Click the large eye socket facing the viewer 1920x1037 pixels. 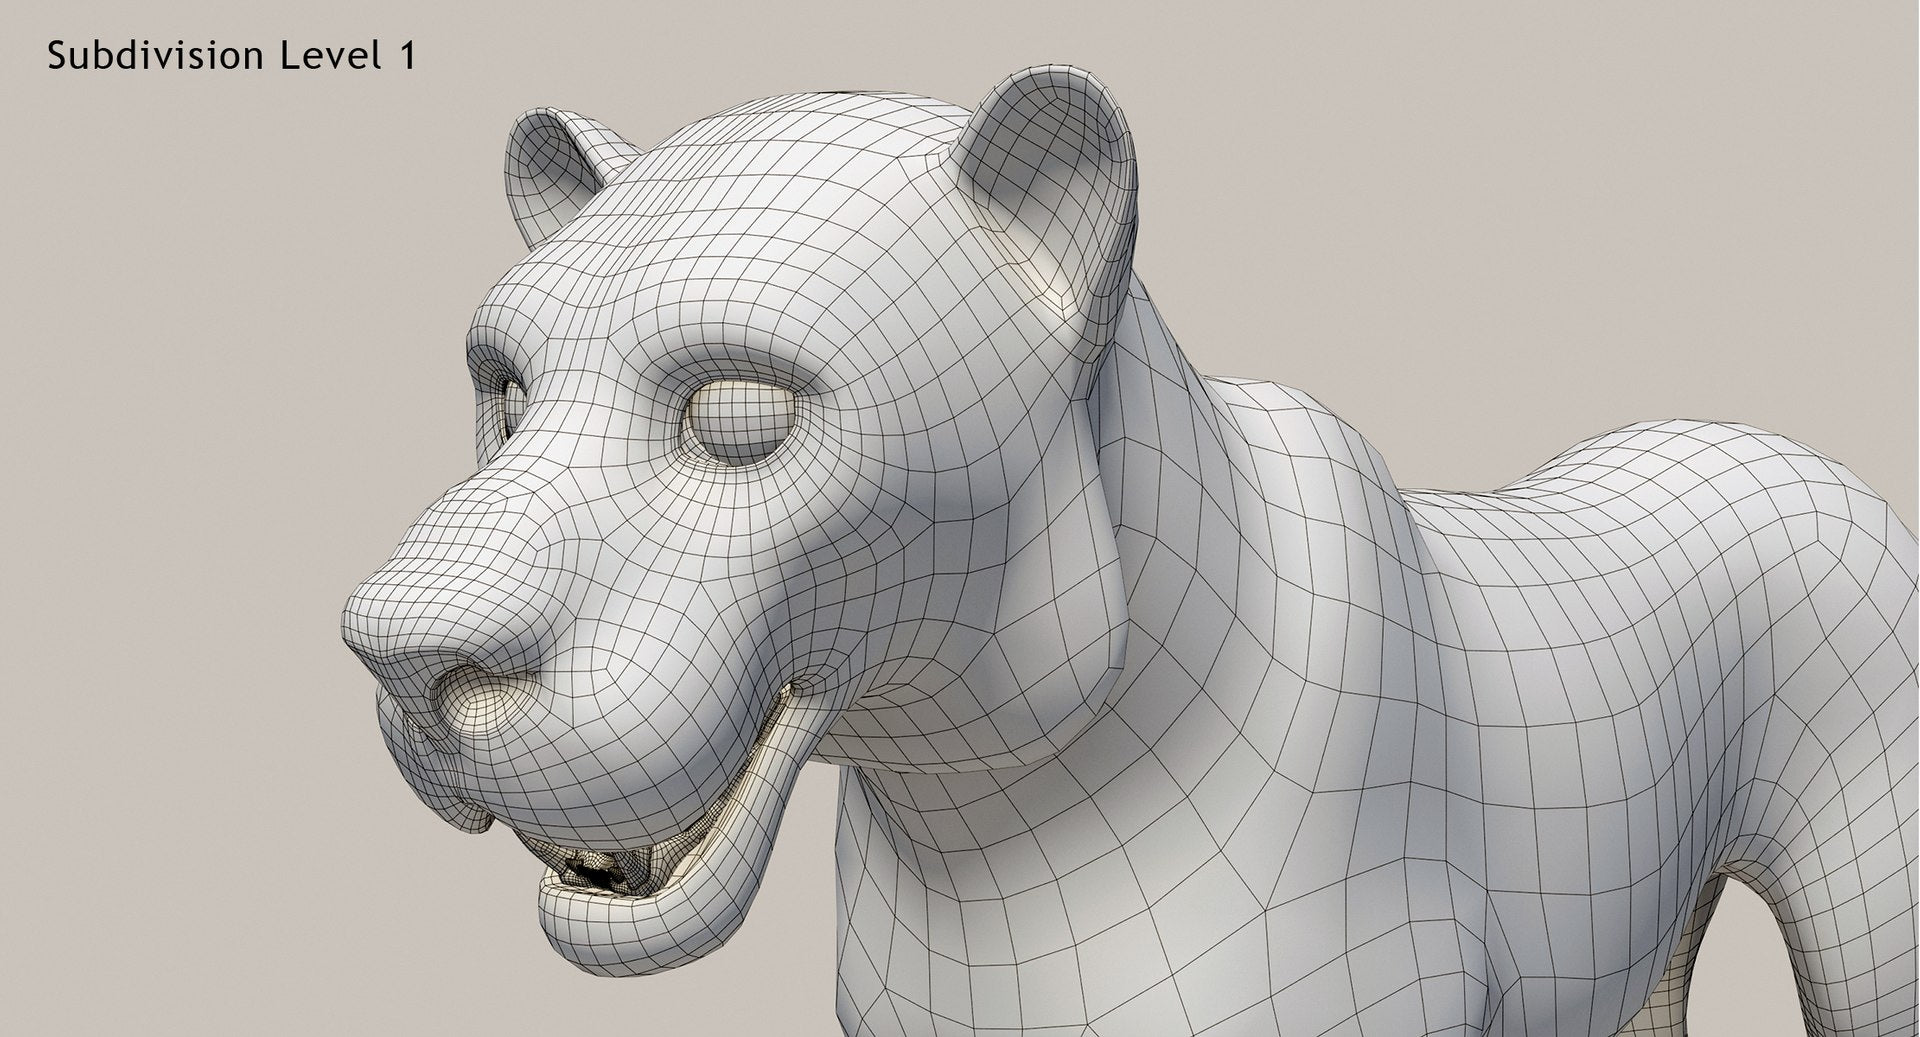pyautogui.click(x=740, y=422)
